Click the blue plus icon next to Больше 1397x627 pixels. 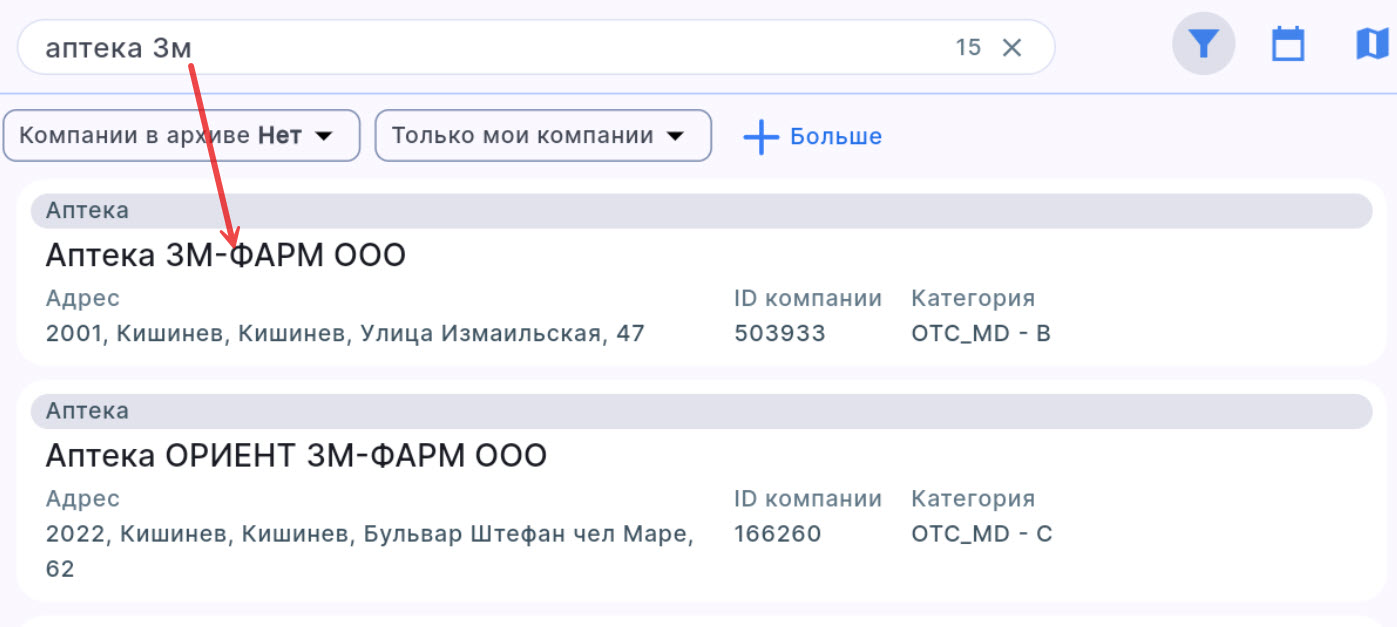(761, 136)
